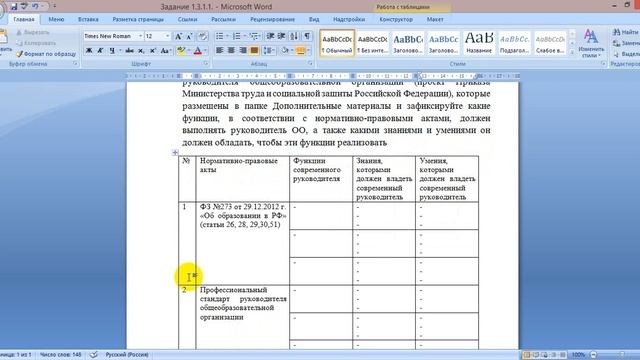Click the Grow Font button
Image resolution: width=640 pixels, height=360 pixels.
coord(178,36)
